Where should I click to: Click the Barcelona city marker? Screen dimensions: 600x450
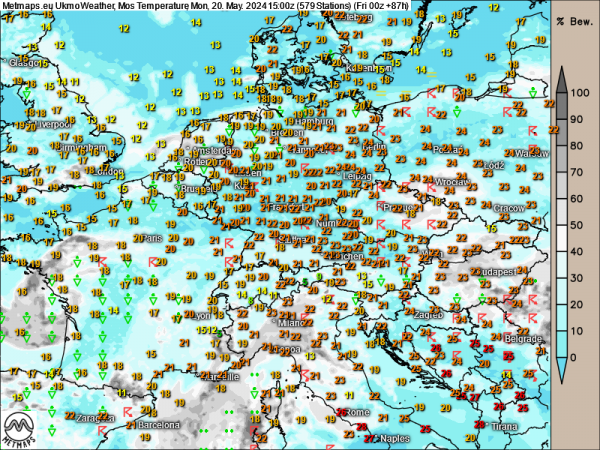(x=139, y=425)
